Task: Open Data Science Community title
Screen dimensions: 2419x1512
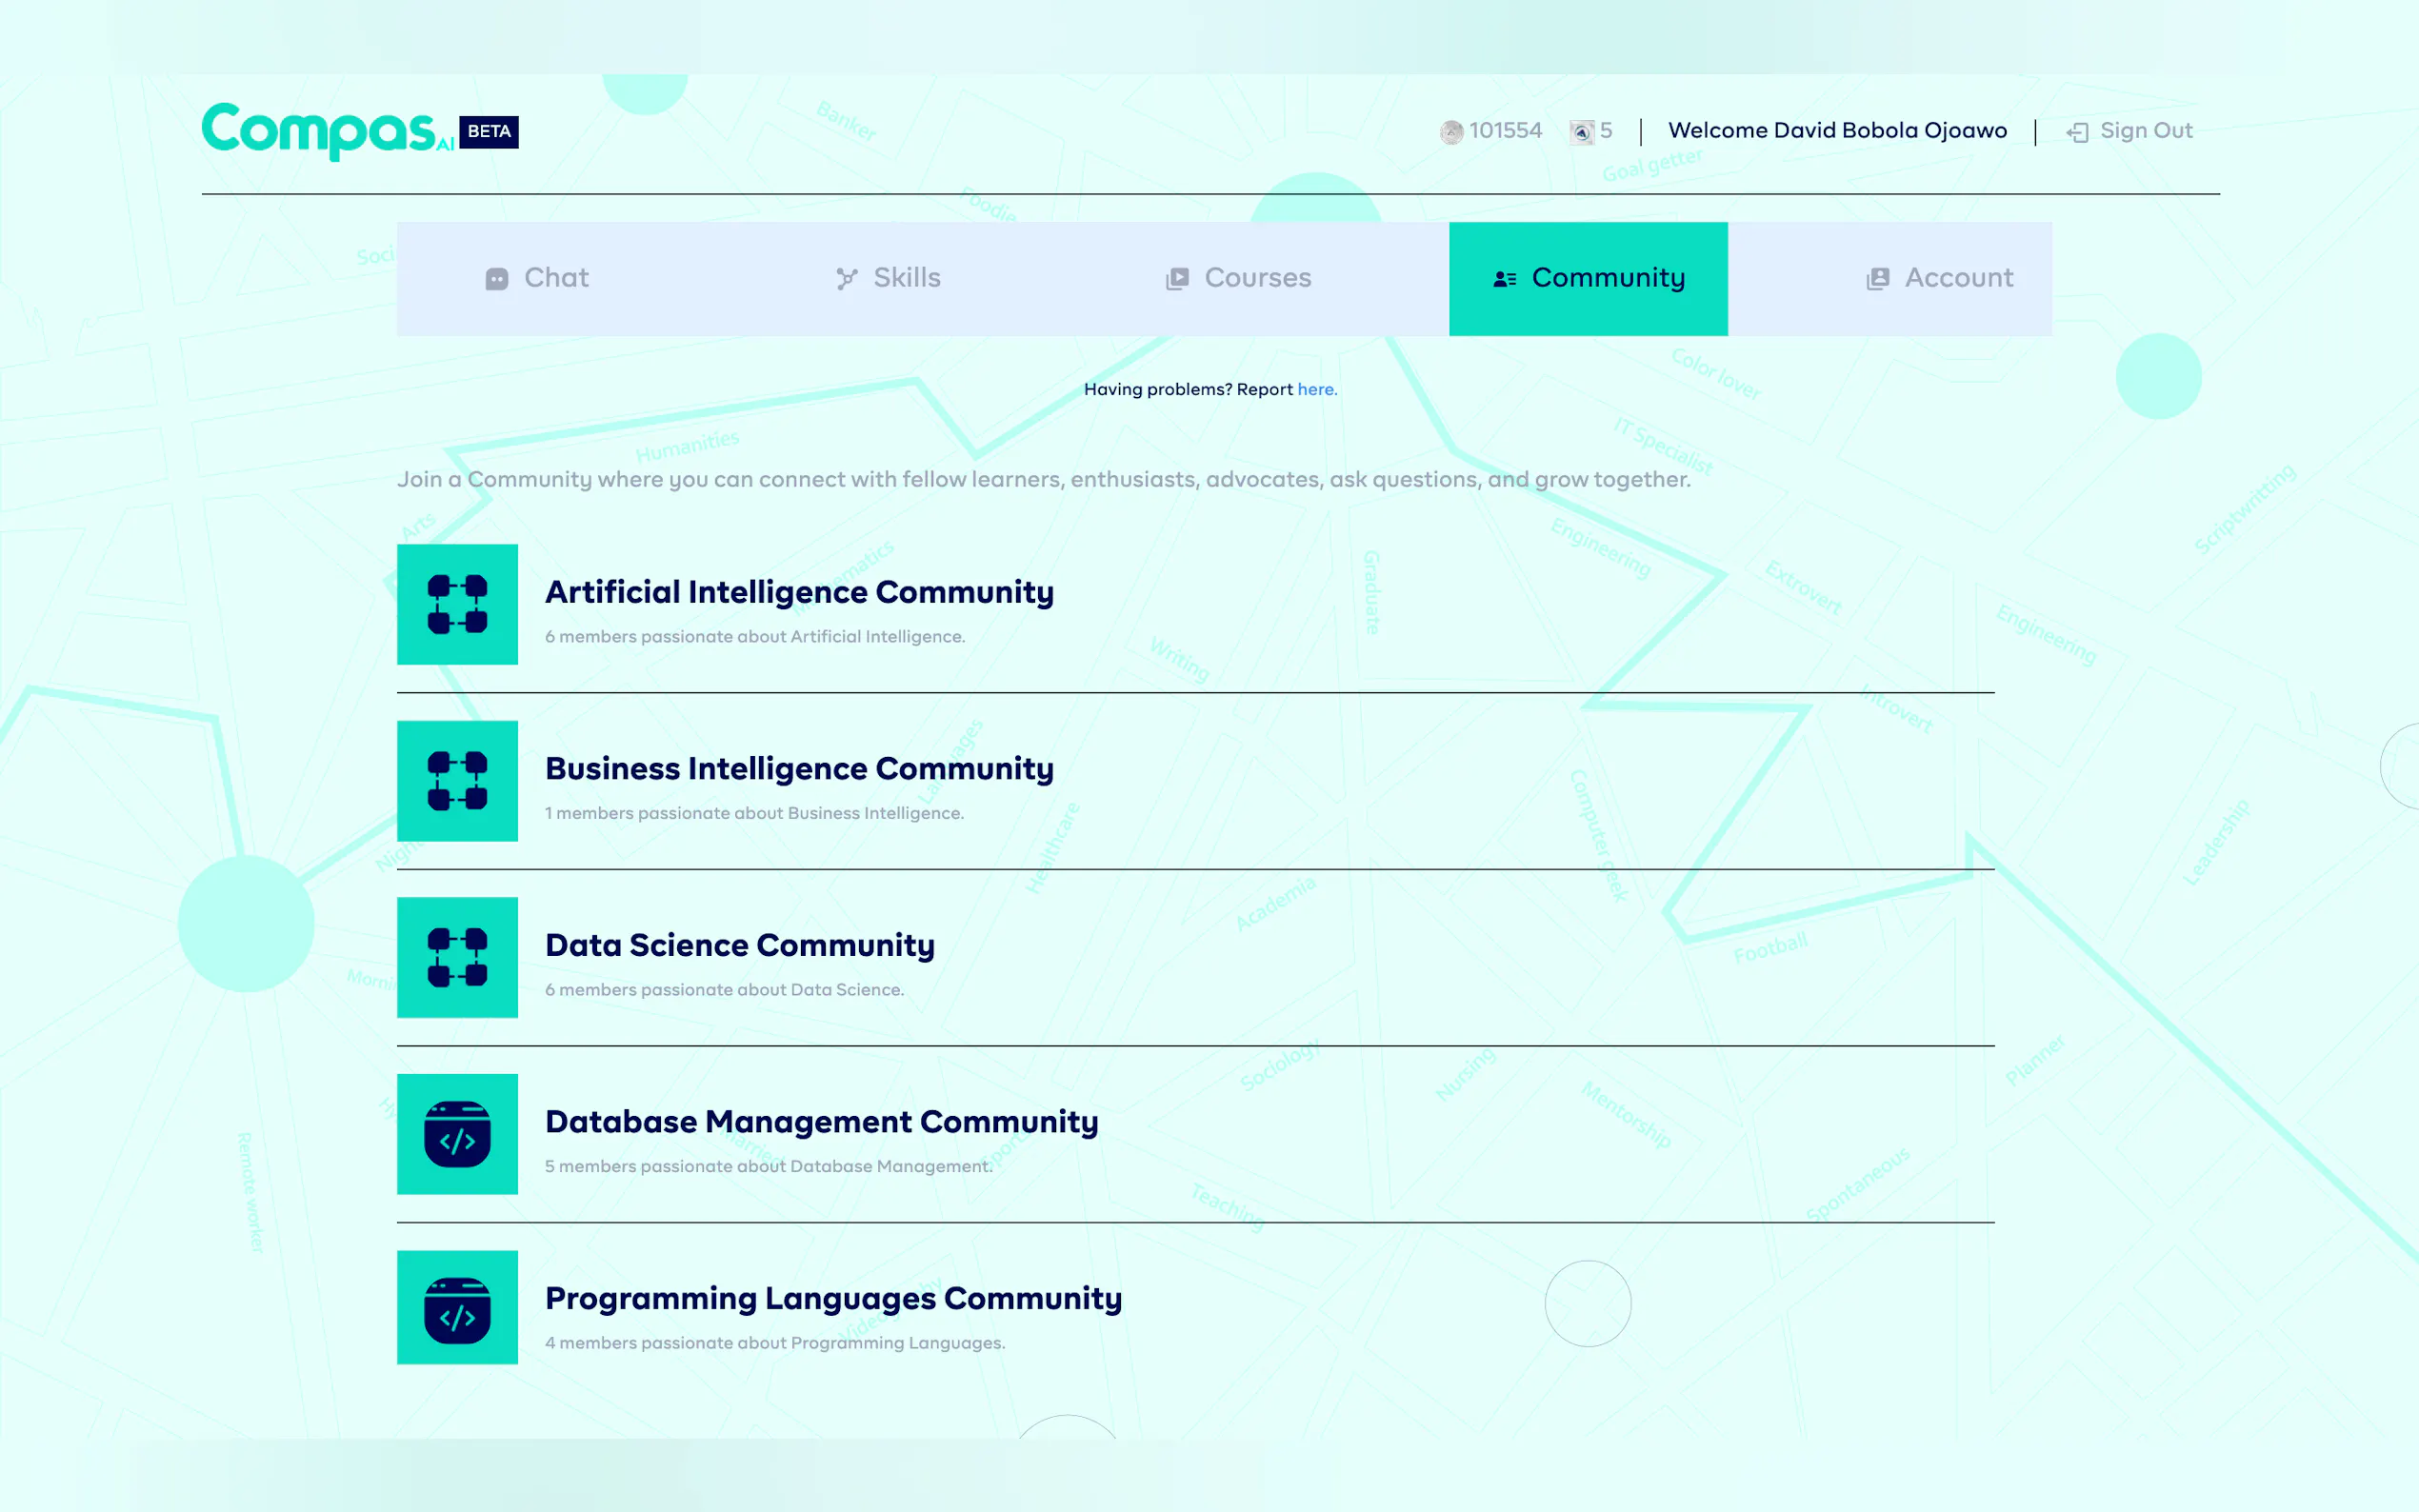Action: click(739, 945)
